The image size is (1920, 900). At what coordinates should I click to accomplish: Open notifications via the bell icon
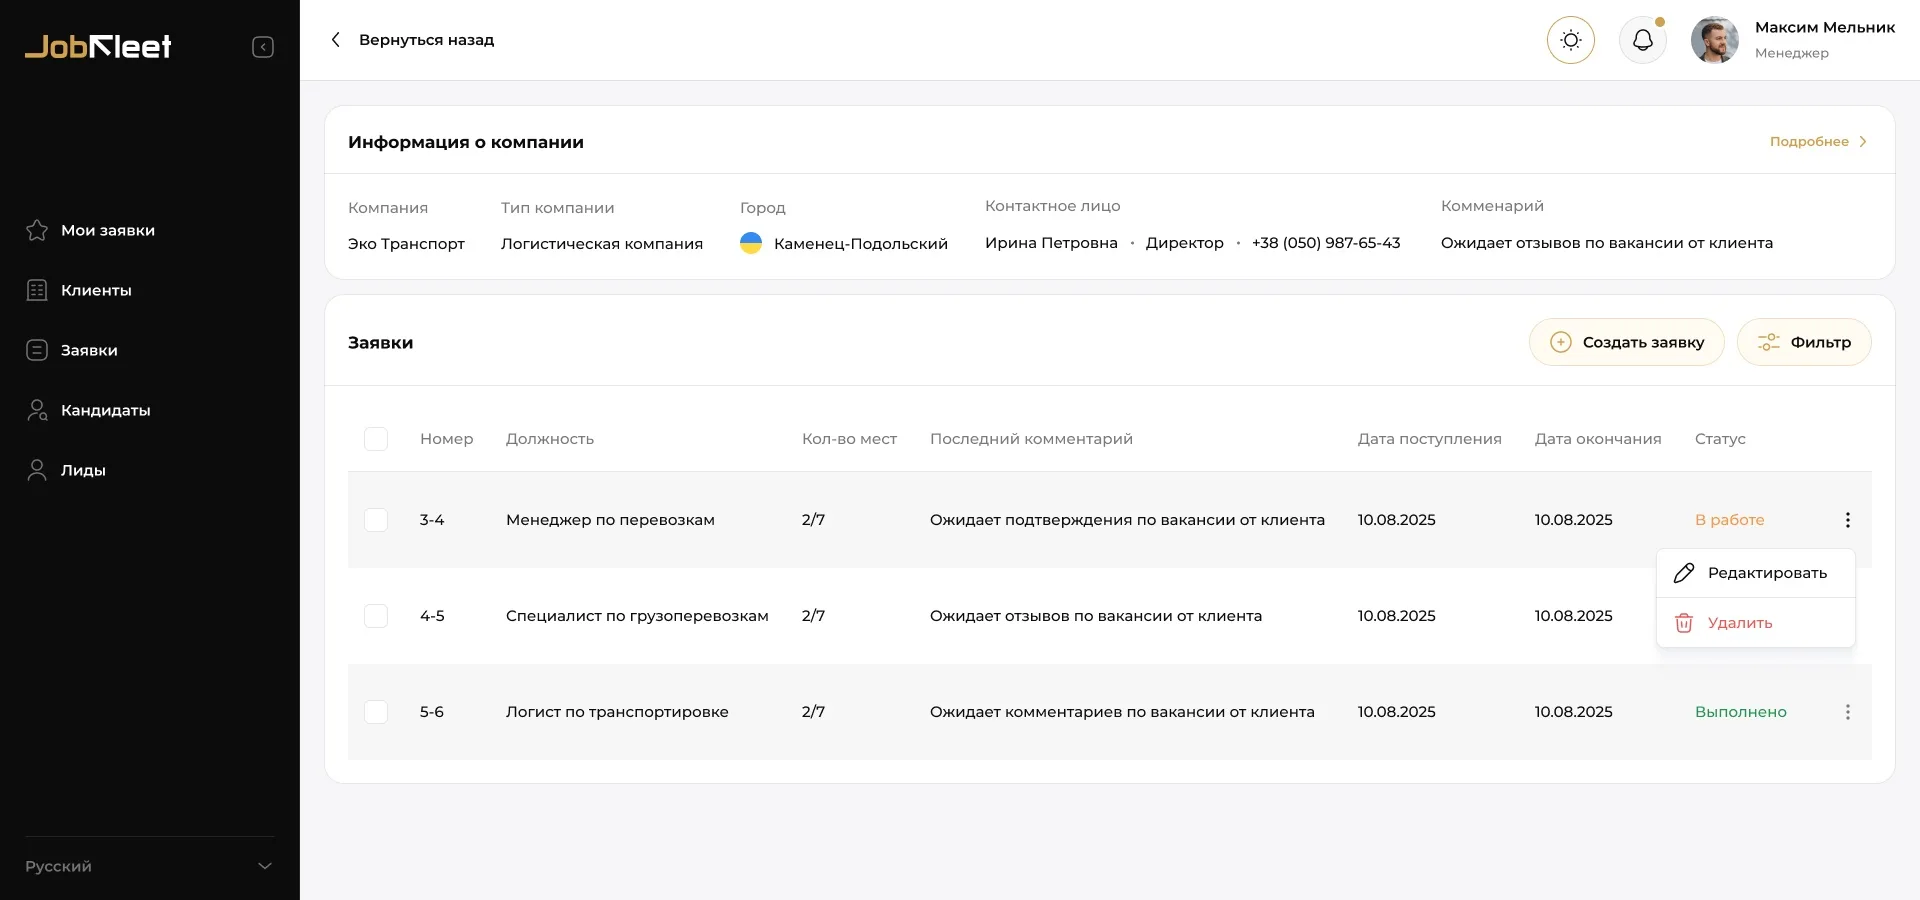(1642, 40)
